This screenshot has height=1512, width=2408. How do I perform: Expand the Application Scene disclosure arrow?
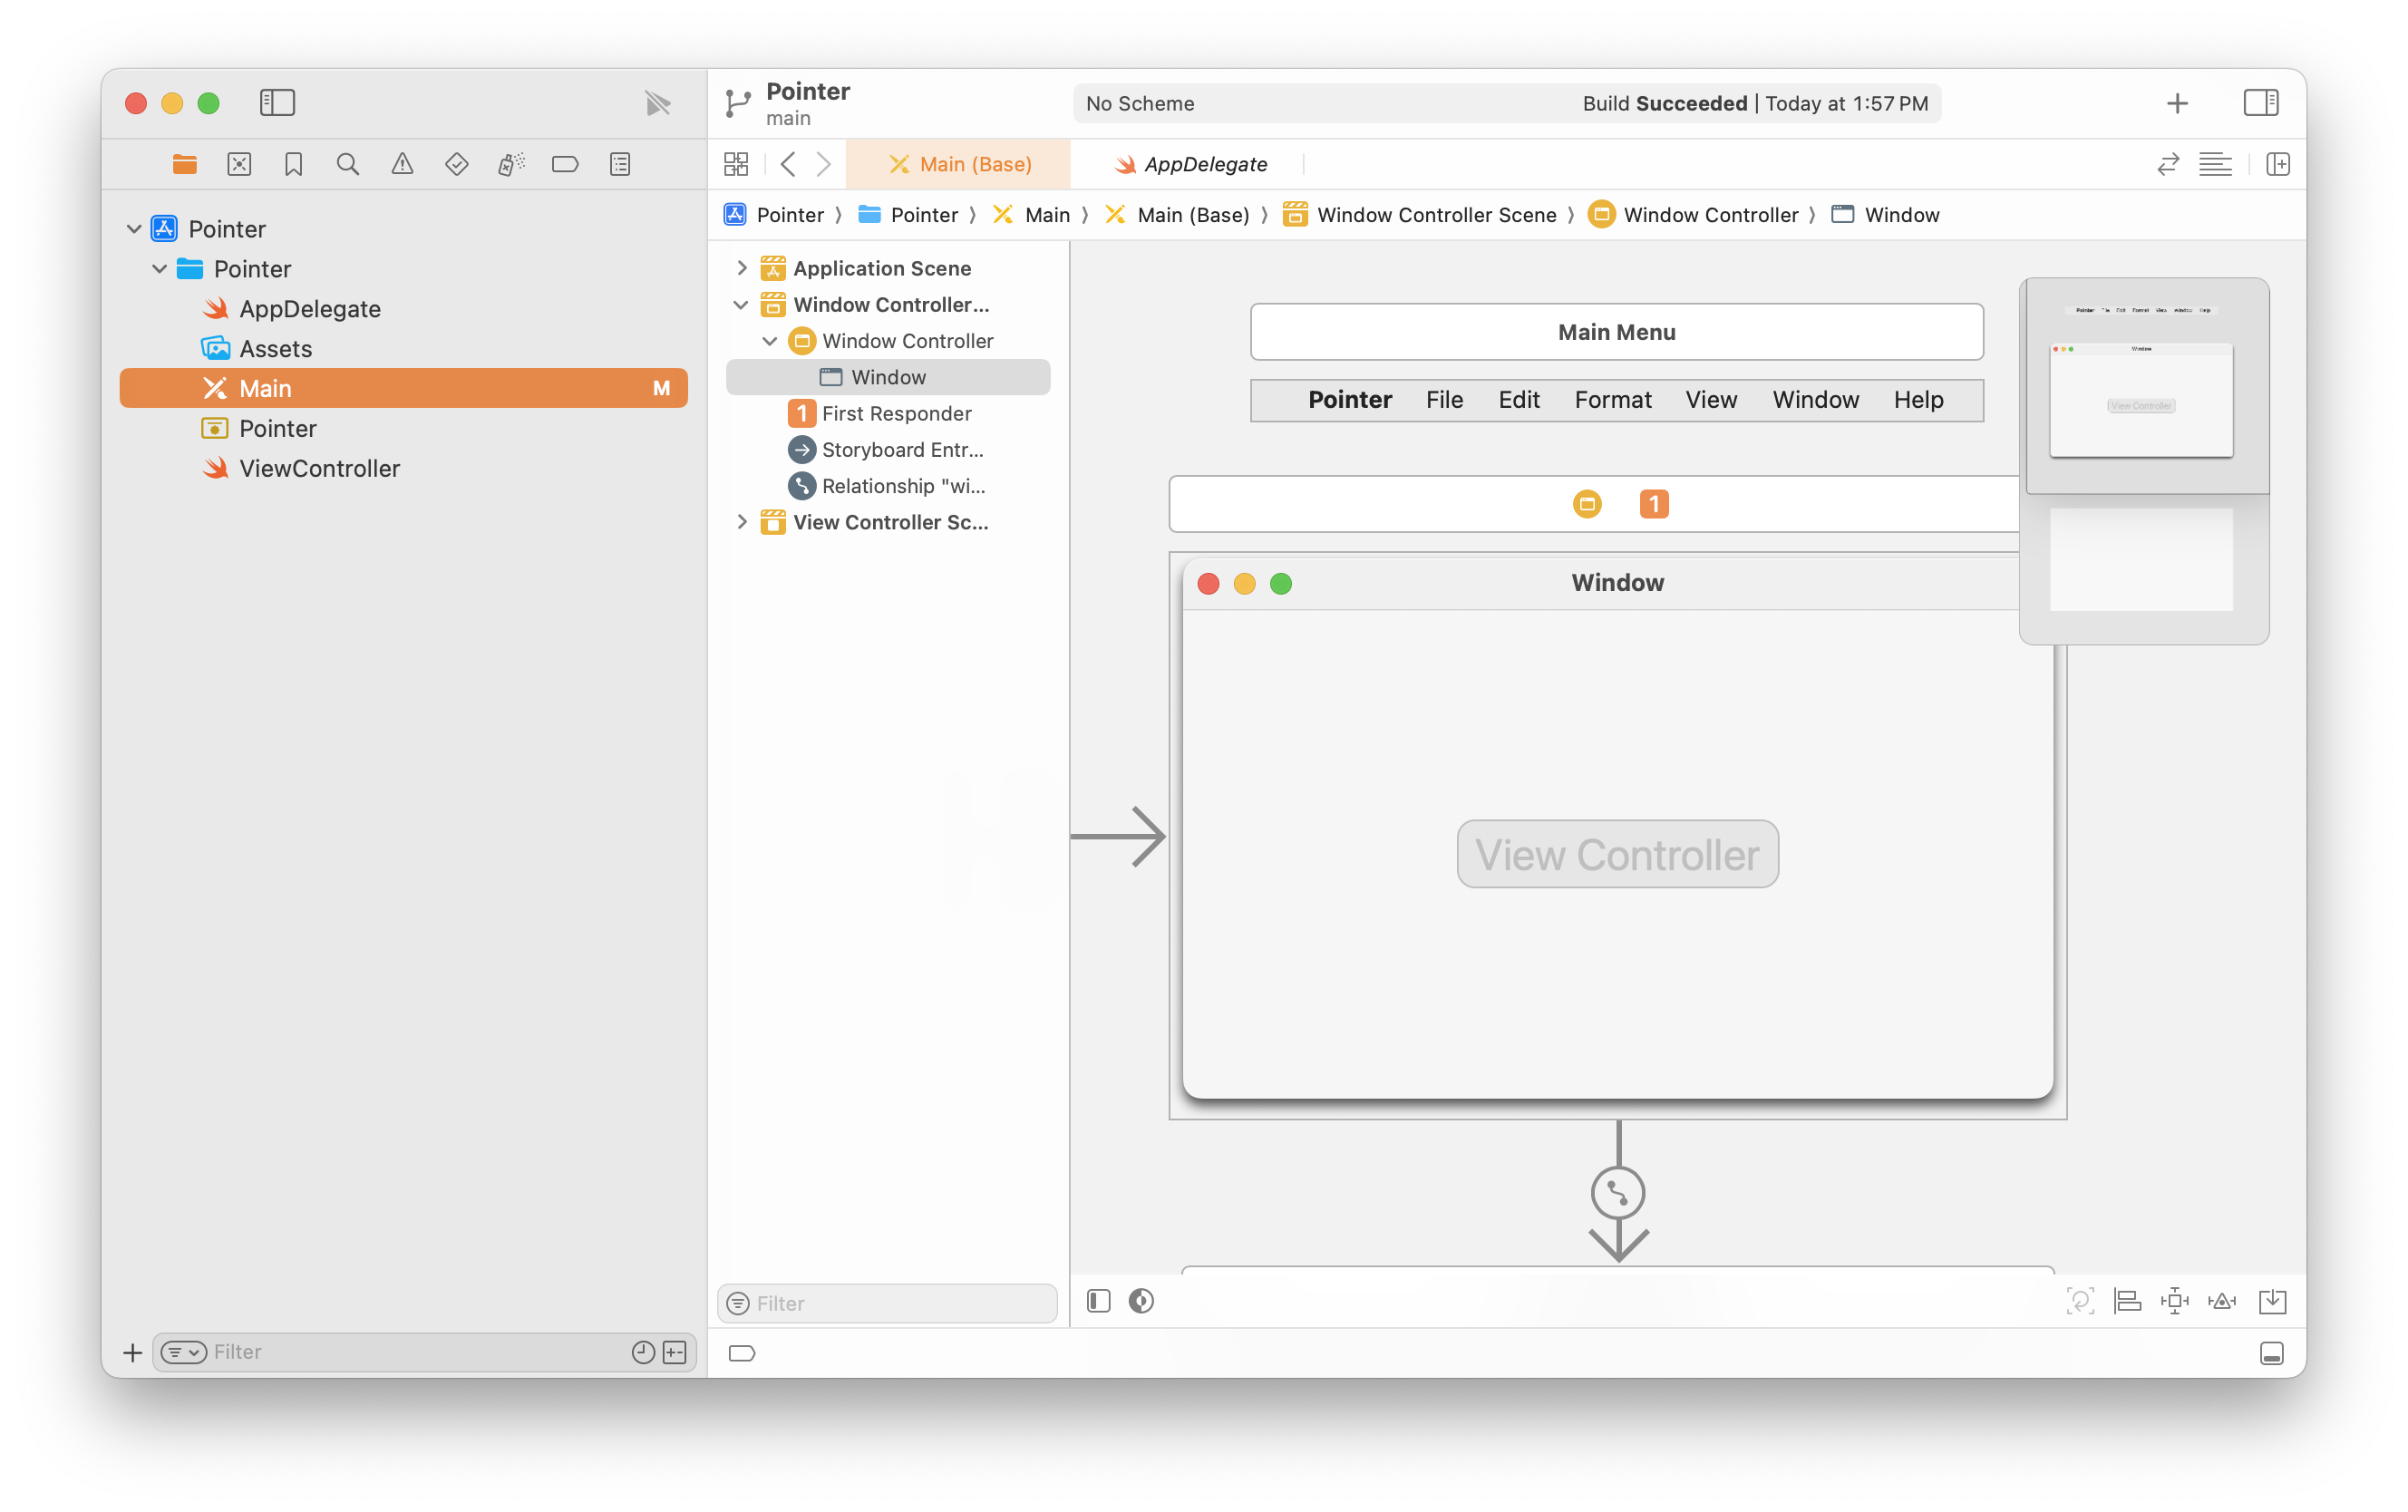(742, 268)
